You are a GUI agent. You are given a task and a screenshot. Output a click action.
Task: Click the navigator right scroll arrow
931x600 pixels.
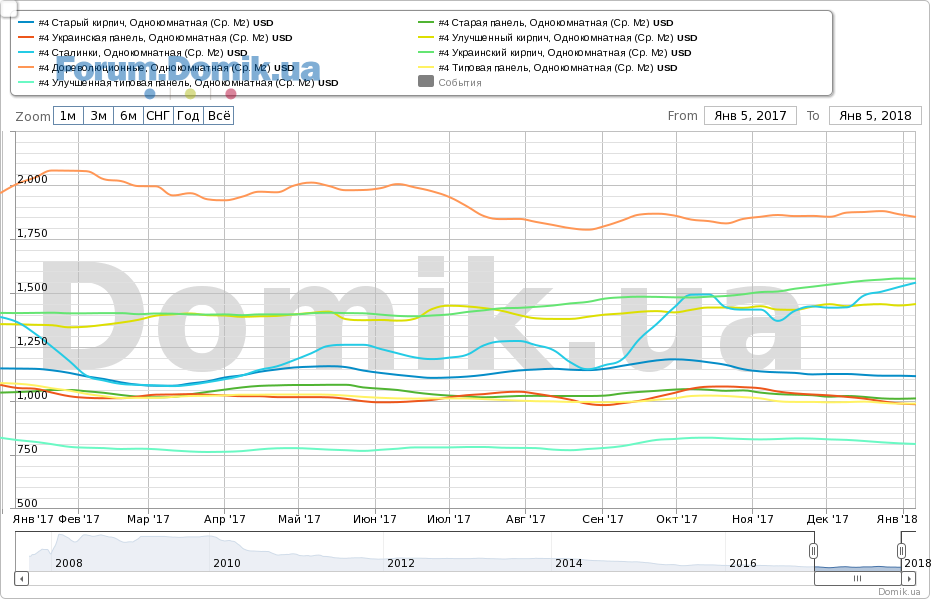point(908,578)
